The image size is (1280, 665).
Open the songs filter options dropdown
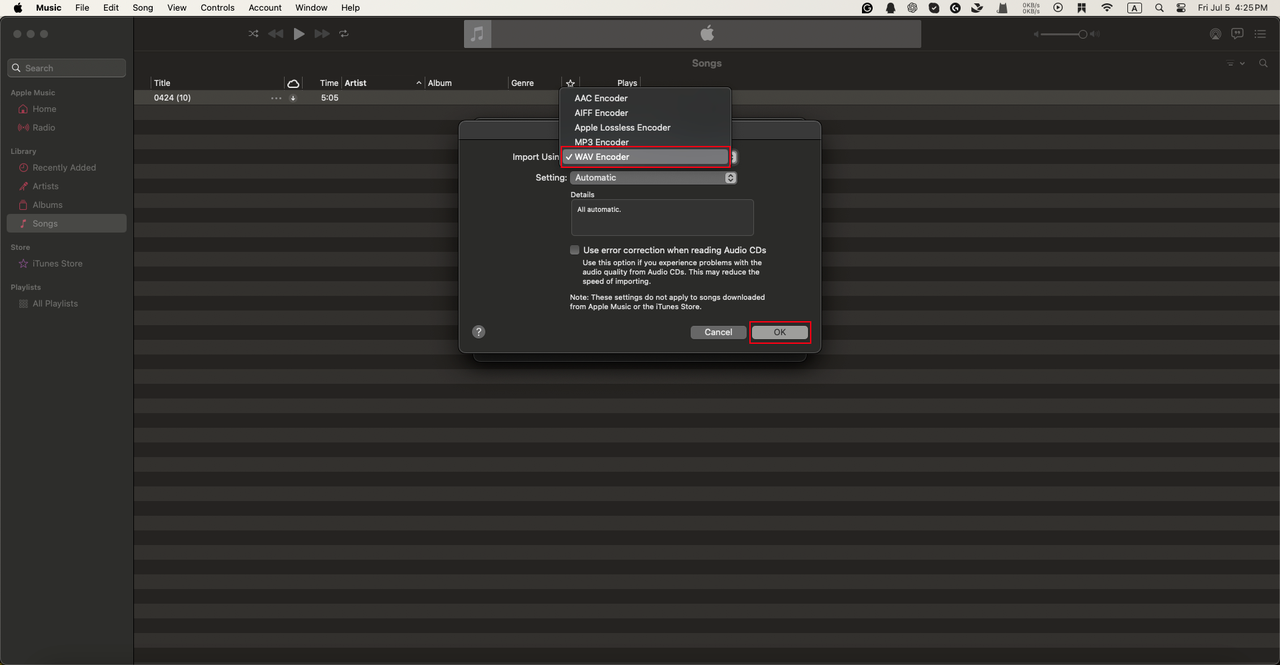click(x=1236, y=63)
